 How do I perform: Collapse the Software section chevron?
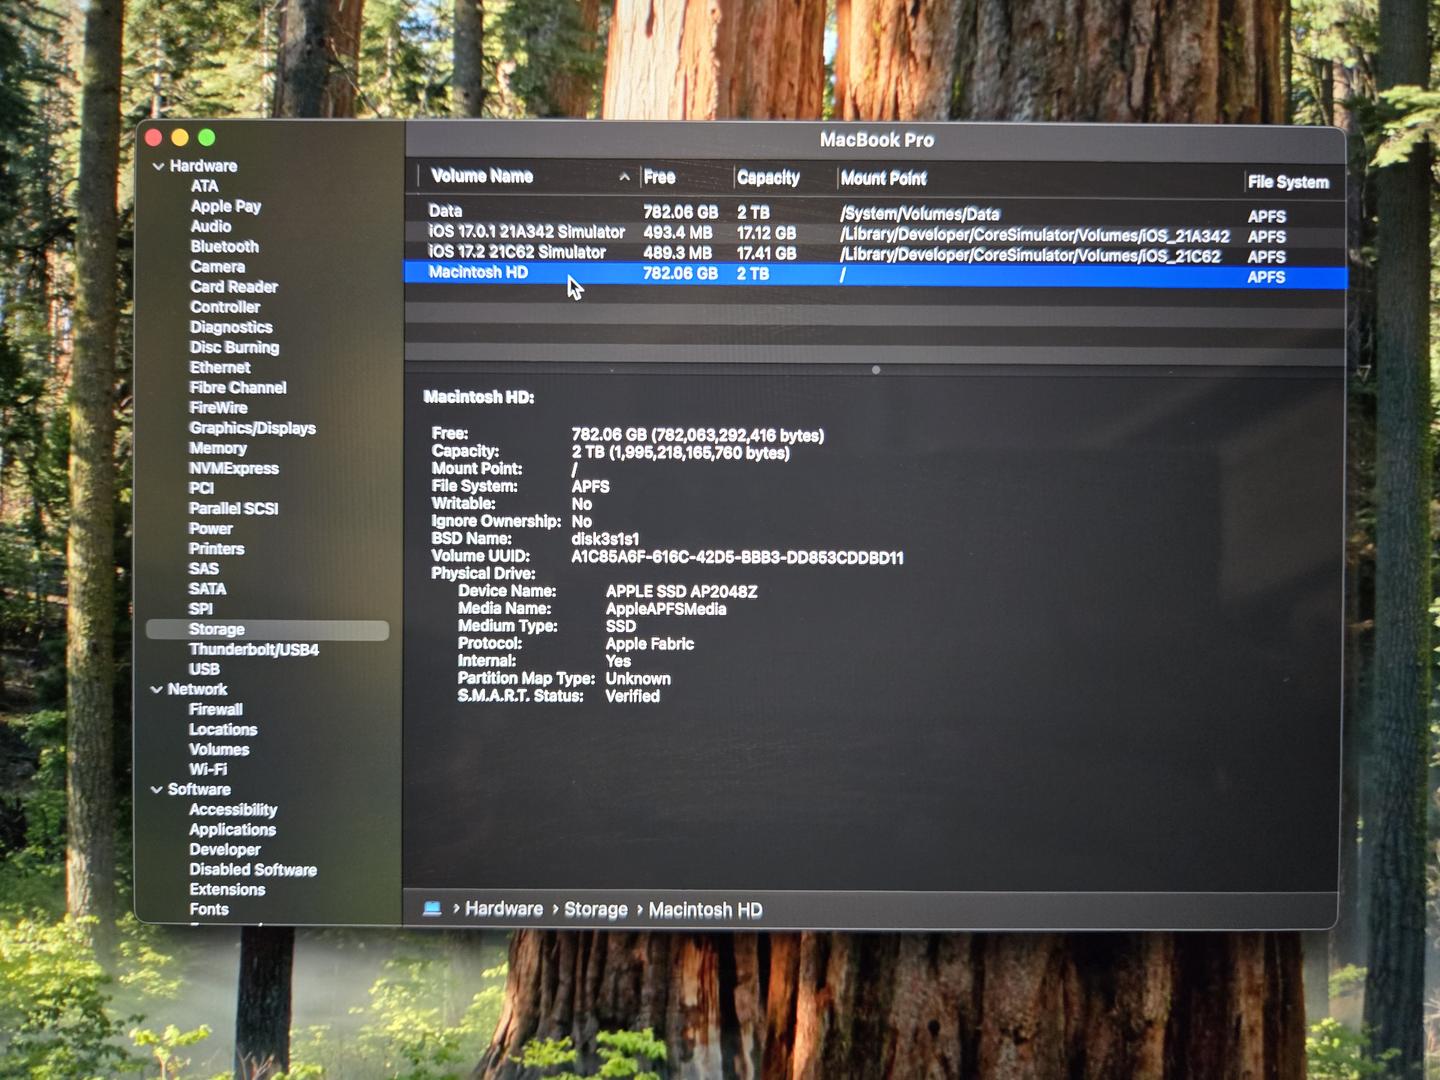coord(157,789)
